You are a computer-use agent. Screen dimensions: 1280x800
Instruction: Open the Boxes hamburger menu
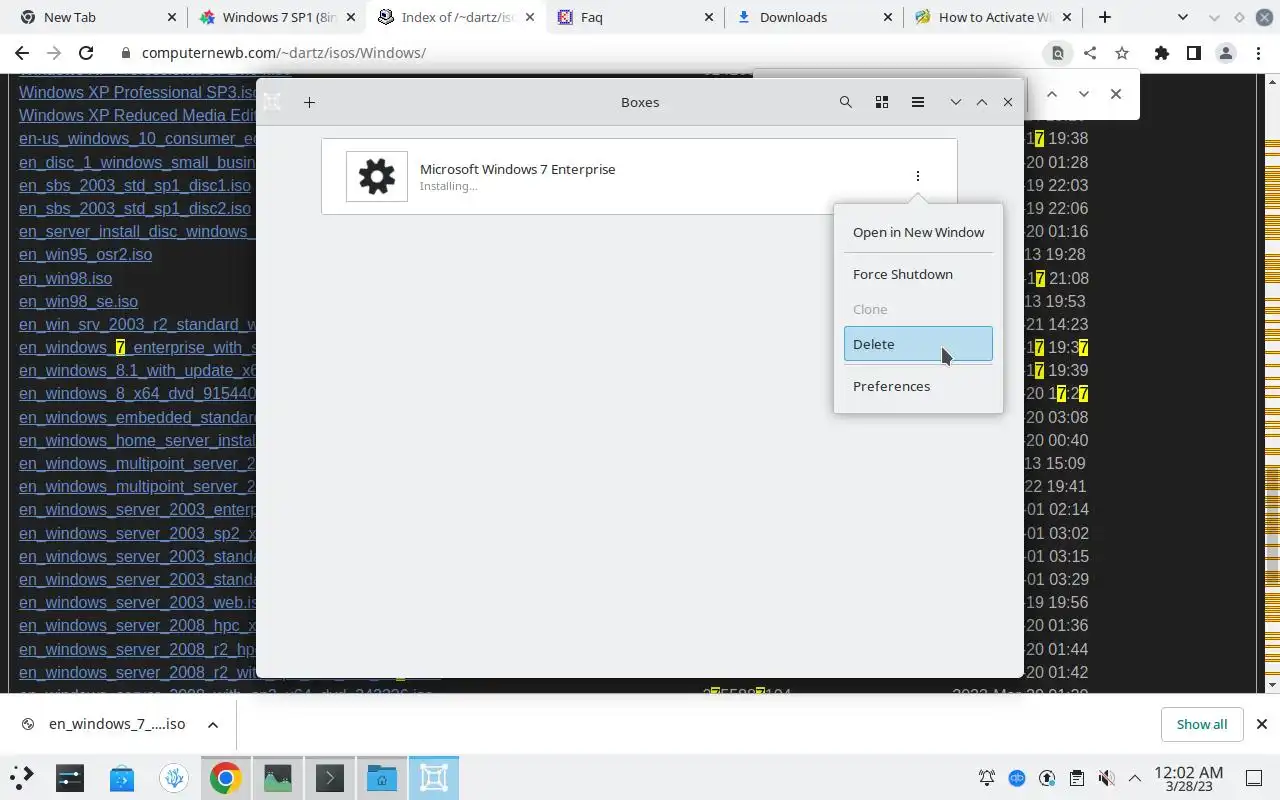click(x=918, y=102)
